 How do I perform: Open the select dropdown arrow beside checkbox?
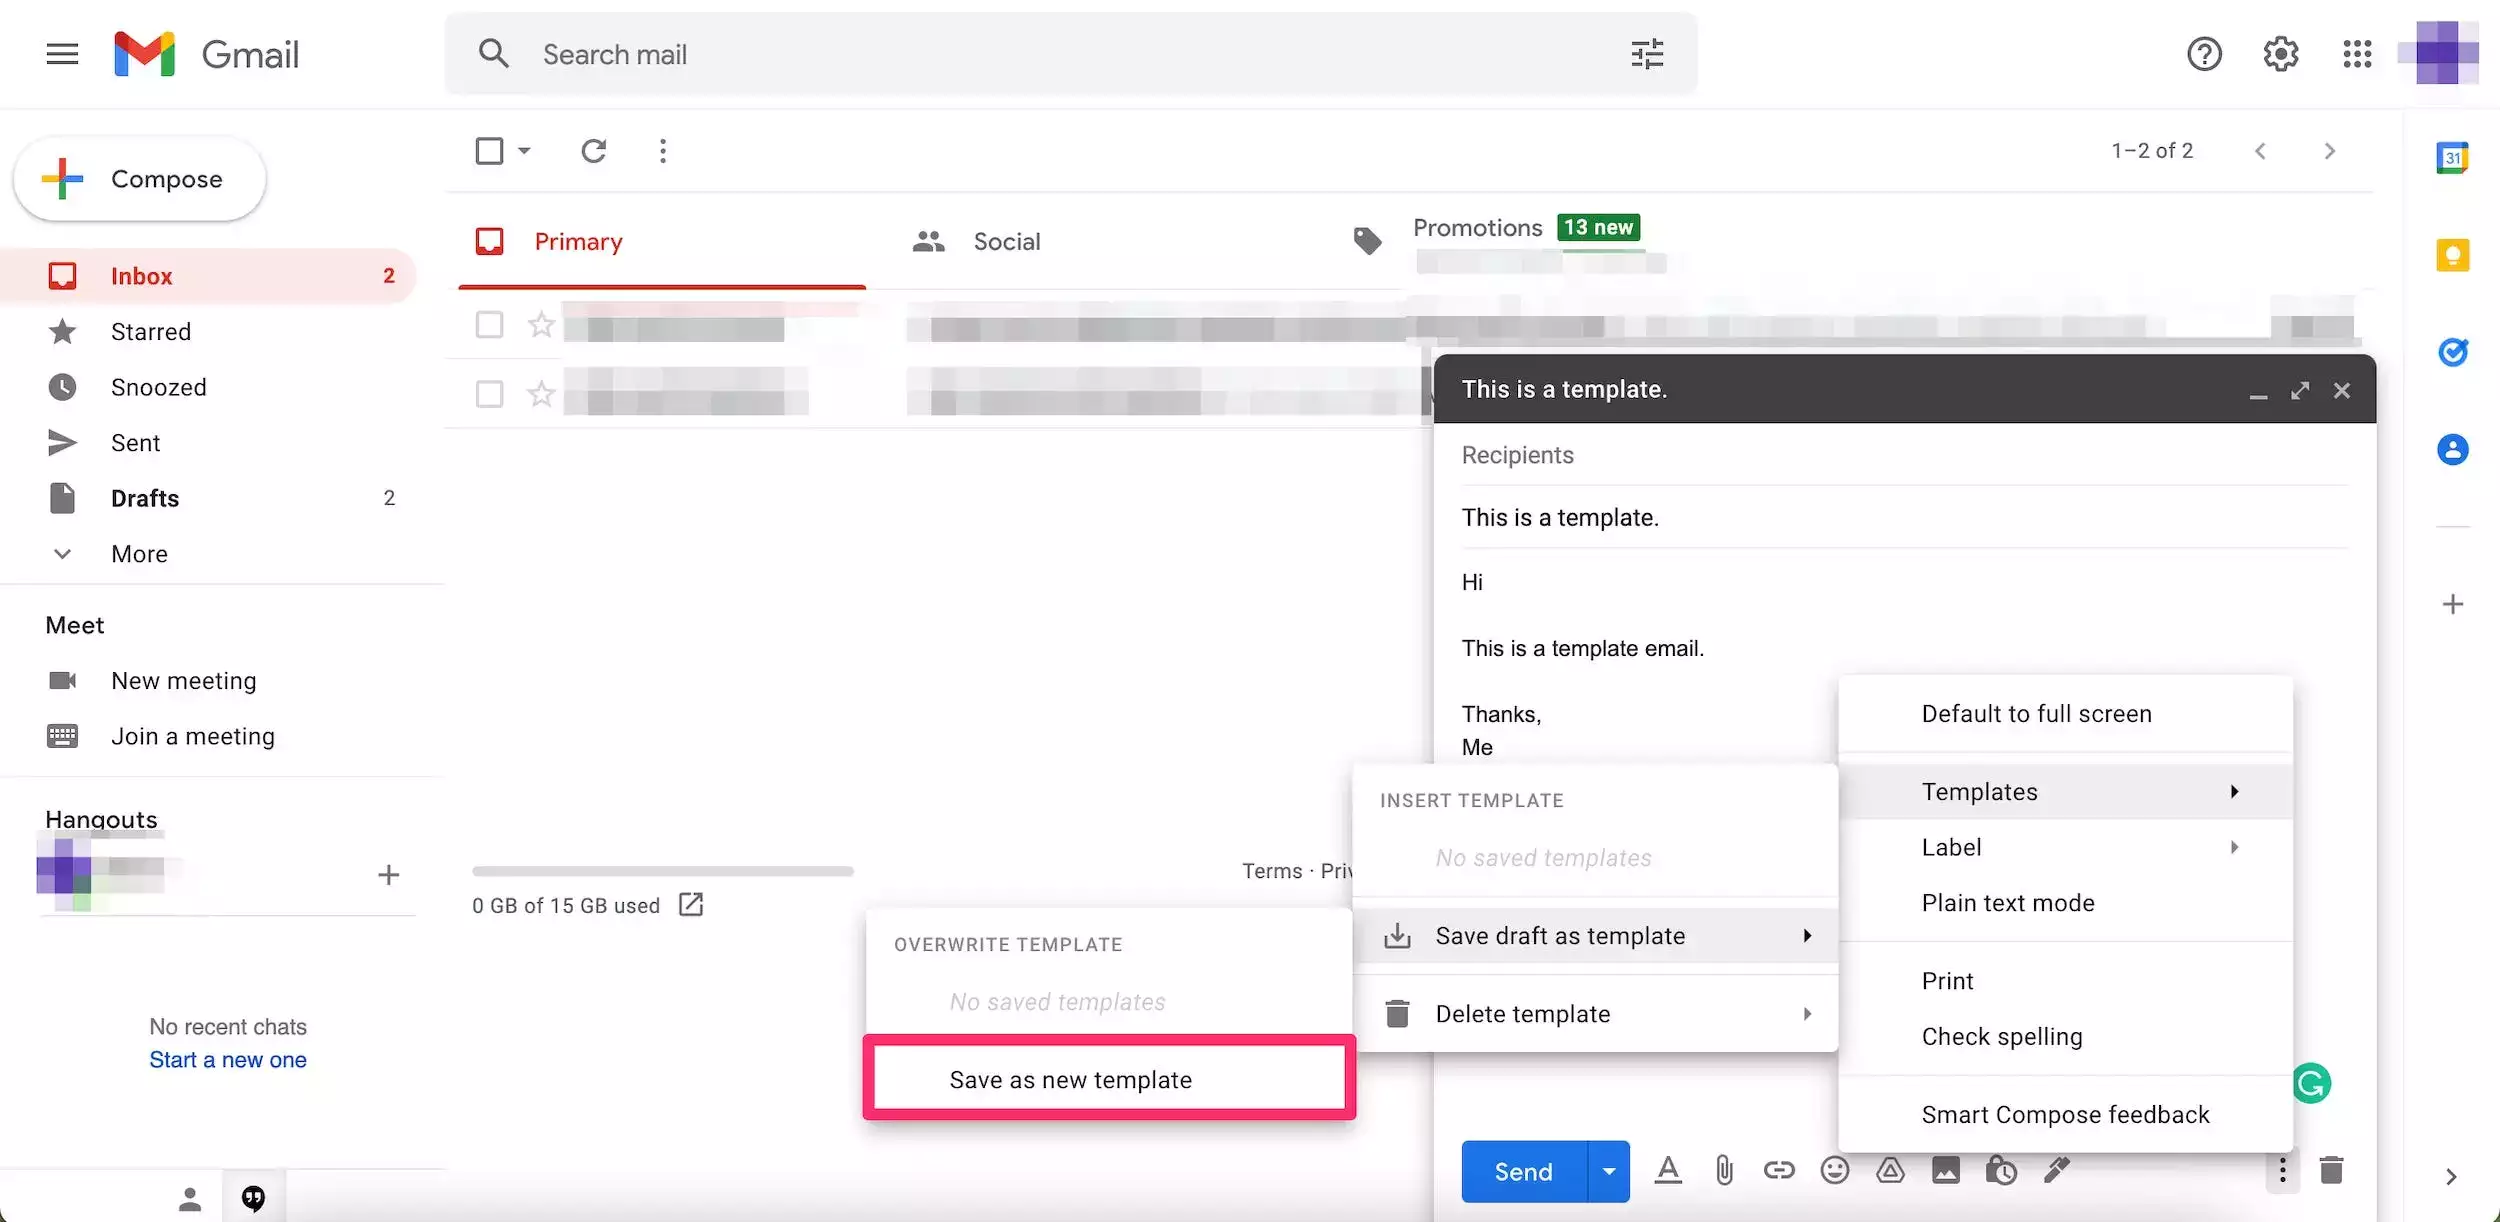click(524, 151)
